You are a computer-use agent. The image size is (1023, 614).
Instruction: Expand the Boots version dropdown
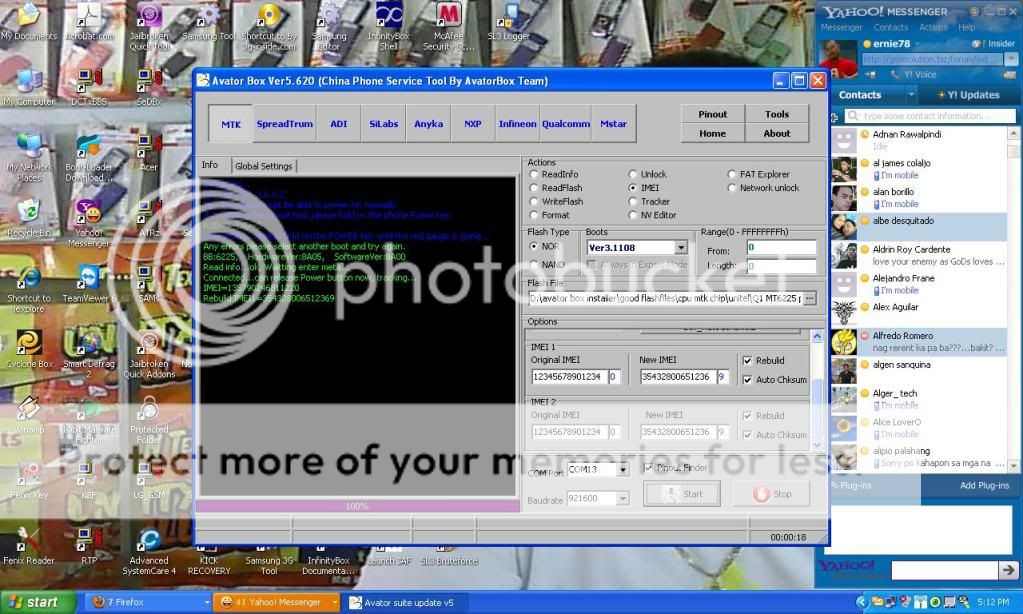[x=681, y=247]
